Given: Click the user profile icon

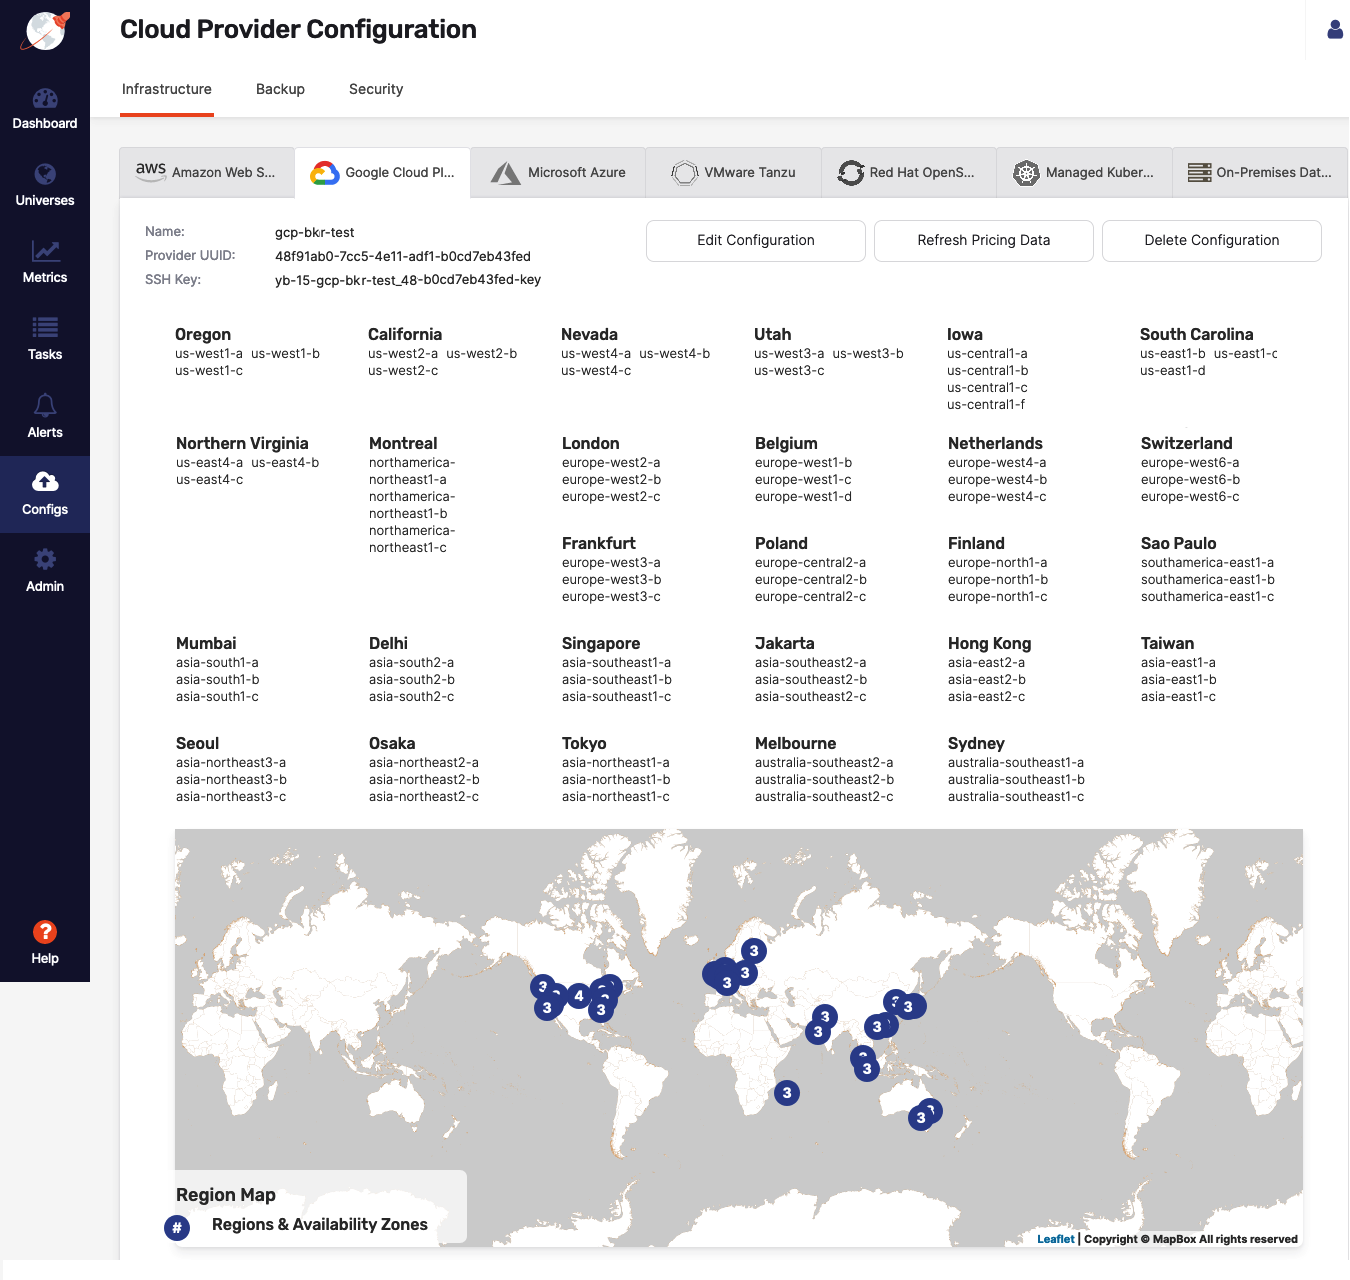Looking at the screenshot, I should coord(1335,30).
